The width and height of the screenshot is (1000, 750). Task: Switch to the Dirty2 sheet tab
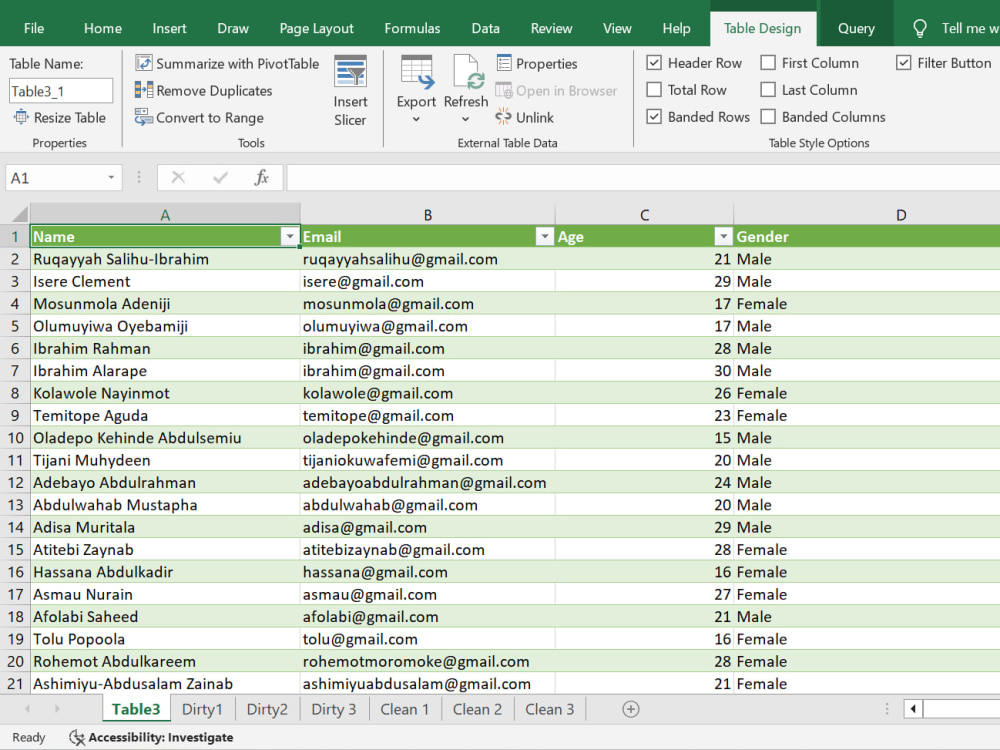(267, 709)
